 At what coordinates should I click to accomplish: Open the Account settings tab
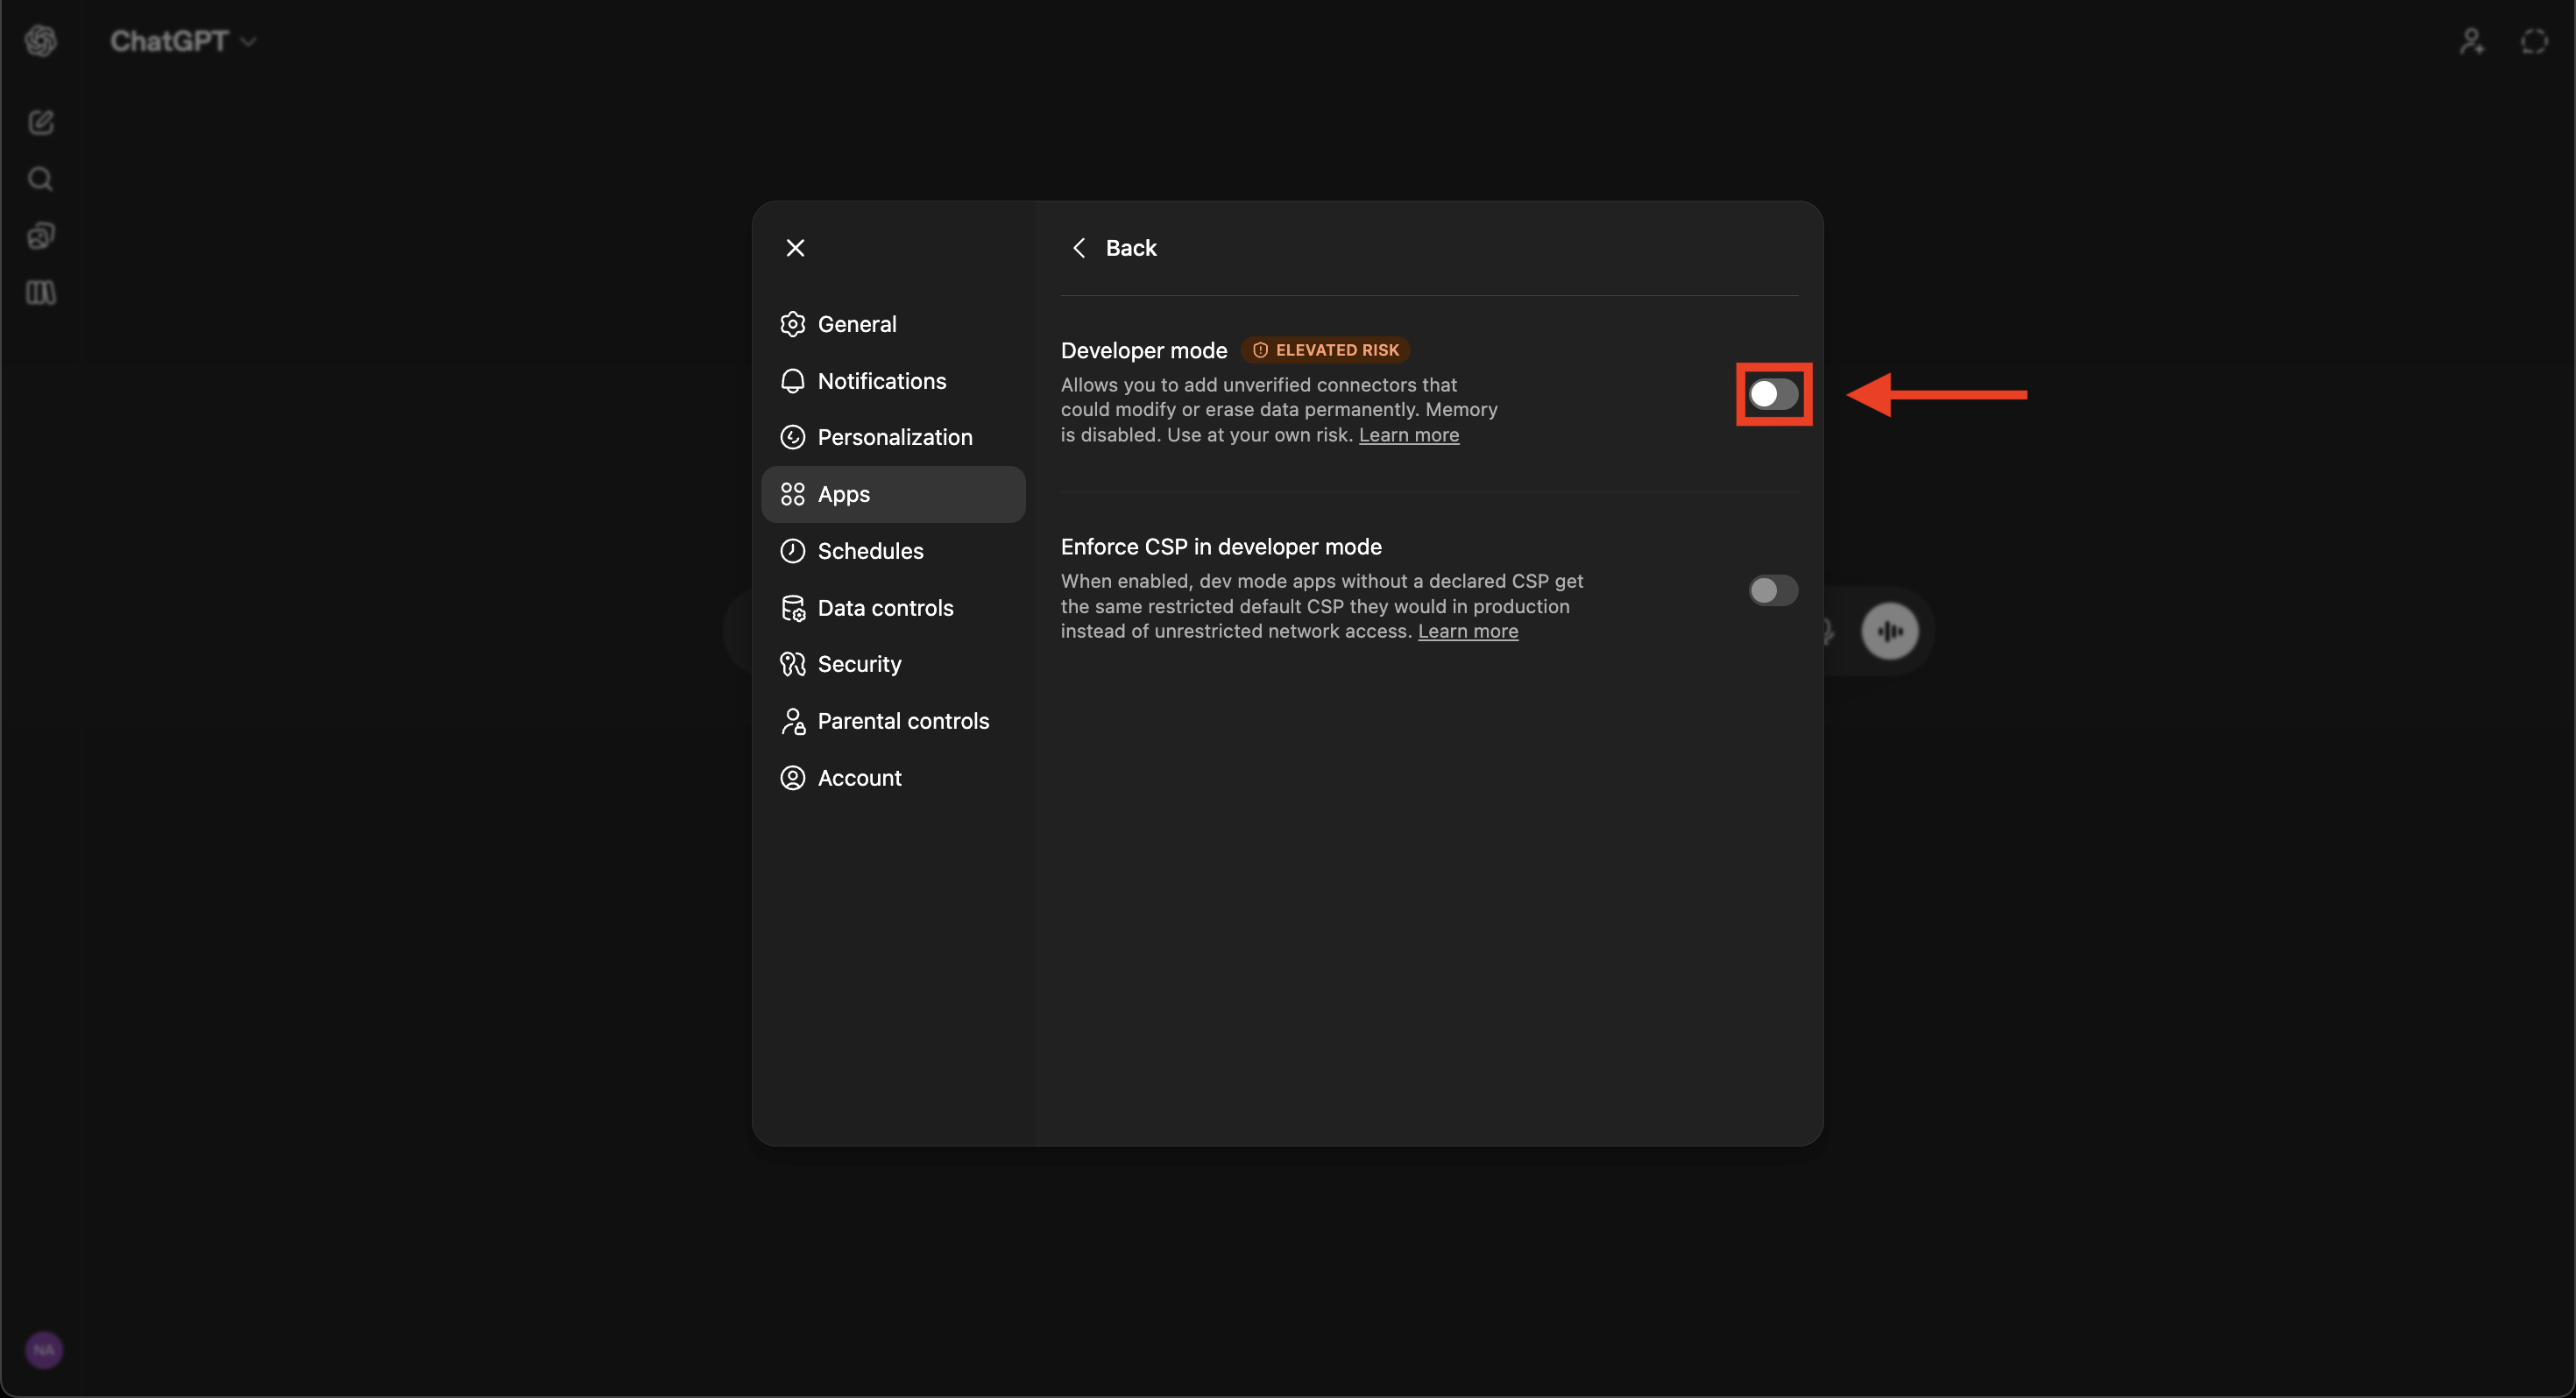pyautogui.click(x=893, y=777)
